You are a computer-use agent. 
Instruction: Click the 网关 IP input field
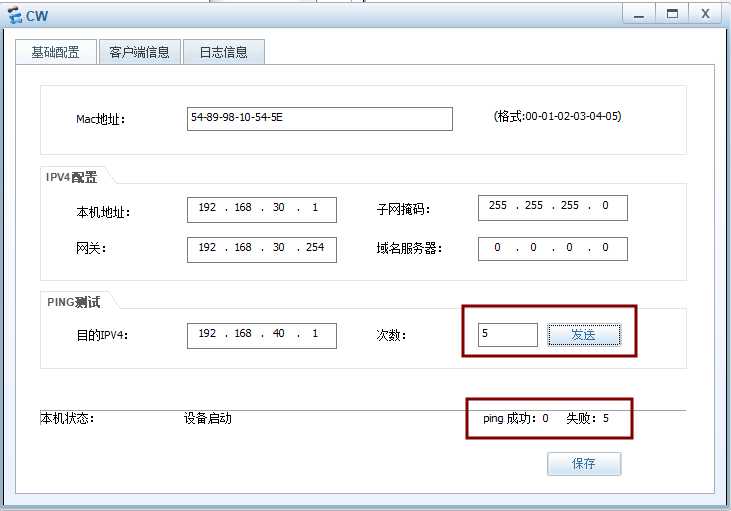pyautogui.click(x=262, y=250)
